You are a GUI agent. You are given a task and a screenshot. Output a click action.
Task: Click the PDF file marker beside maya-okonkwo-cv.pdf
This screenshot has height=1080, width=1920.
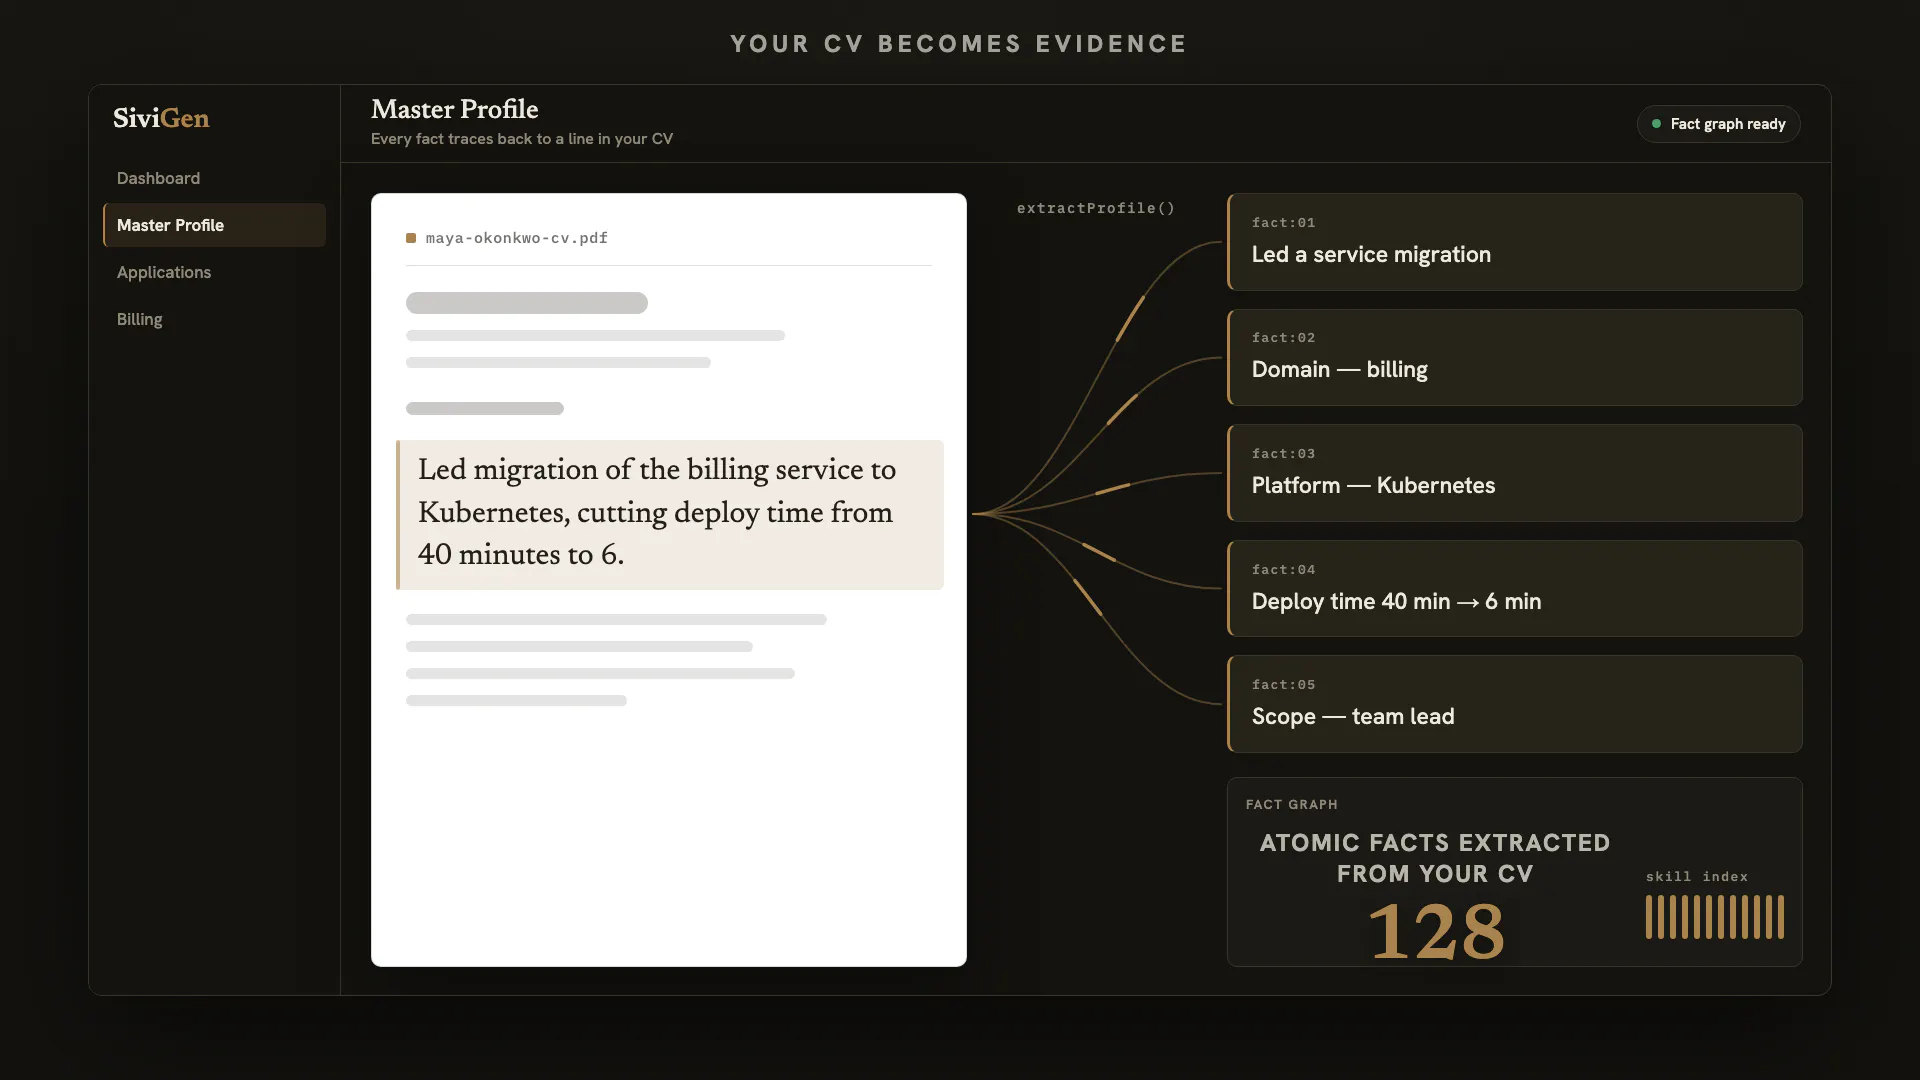411,238
